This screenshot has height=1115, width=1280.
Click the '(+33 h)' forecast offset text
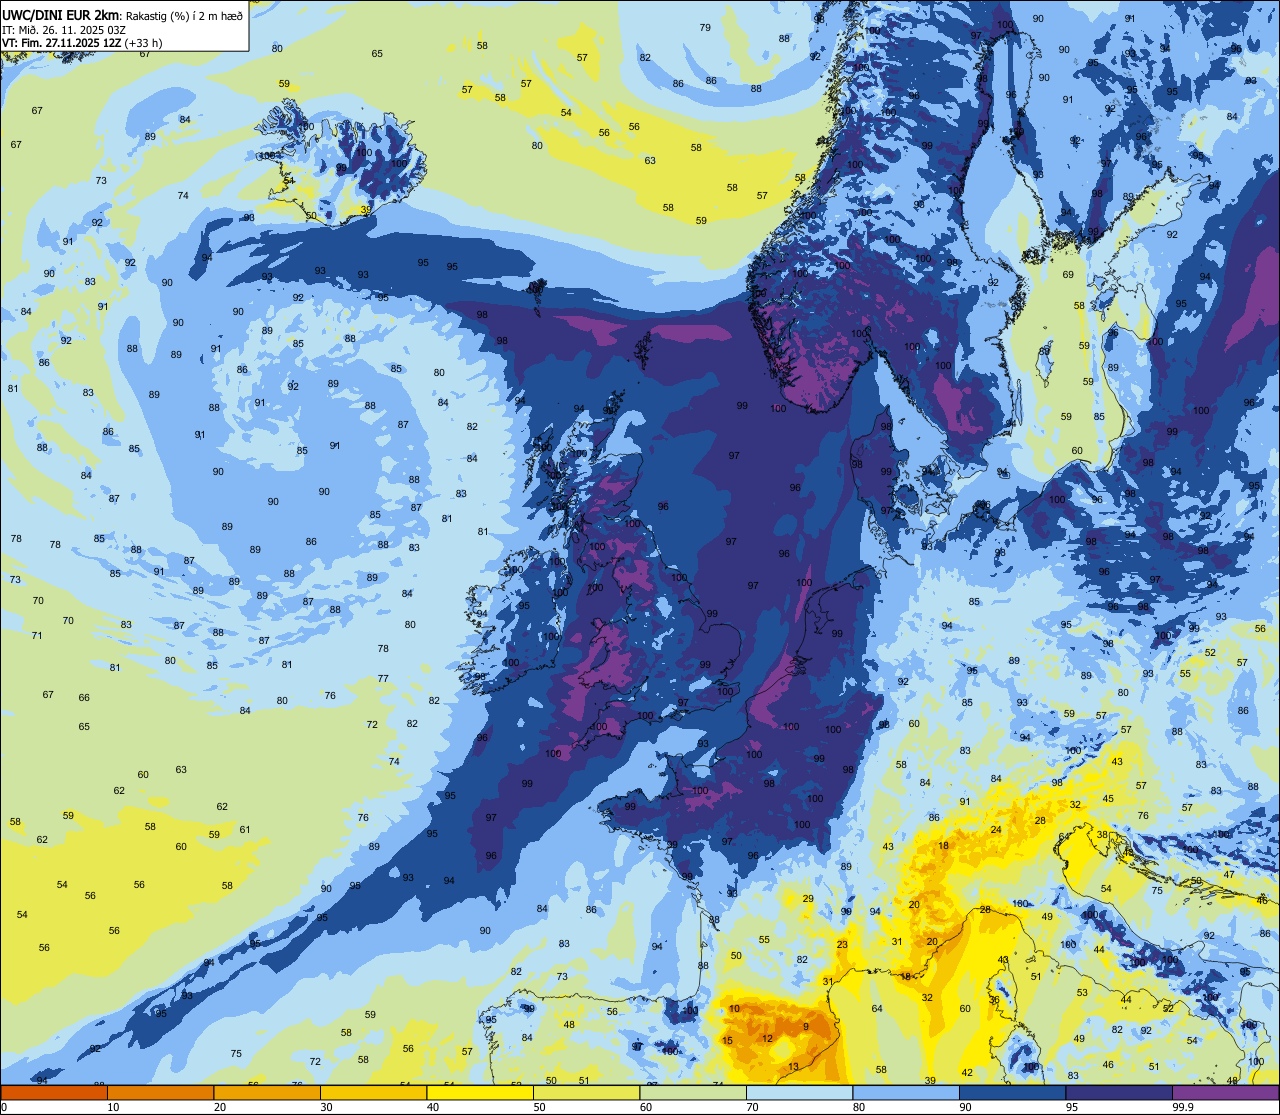click(141, 43)
